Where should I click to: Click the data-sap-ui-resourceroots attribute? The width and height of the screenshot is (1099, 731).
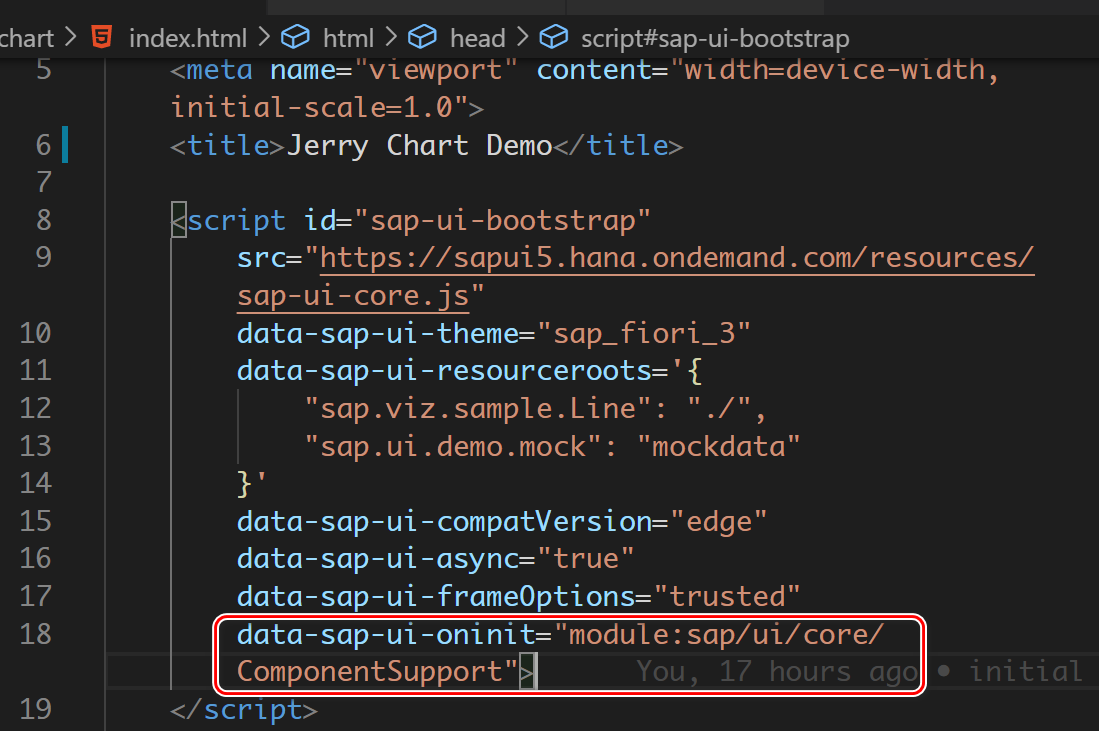(444, 371)
